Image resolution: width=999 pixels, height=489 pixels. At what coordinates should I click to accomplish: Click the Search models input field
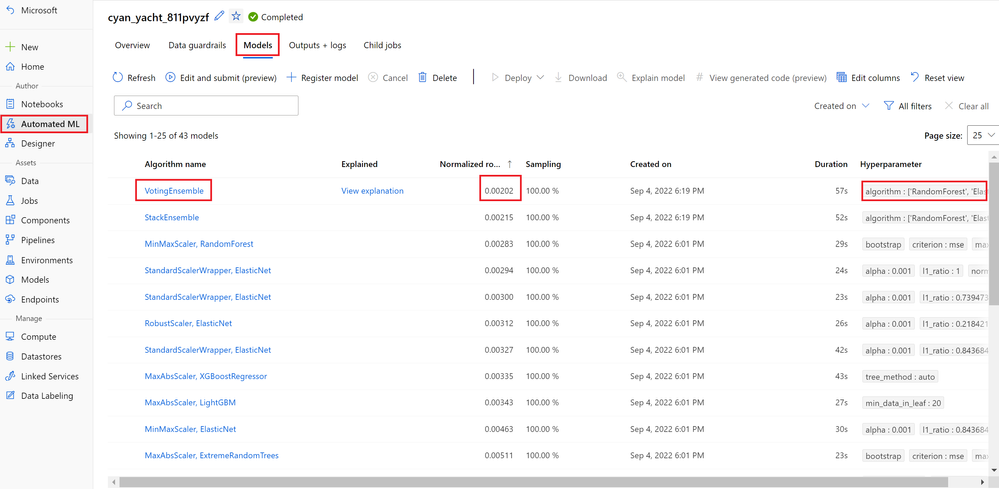pyautogui.click(x=206, y=106)
